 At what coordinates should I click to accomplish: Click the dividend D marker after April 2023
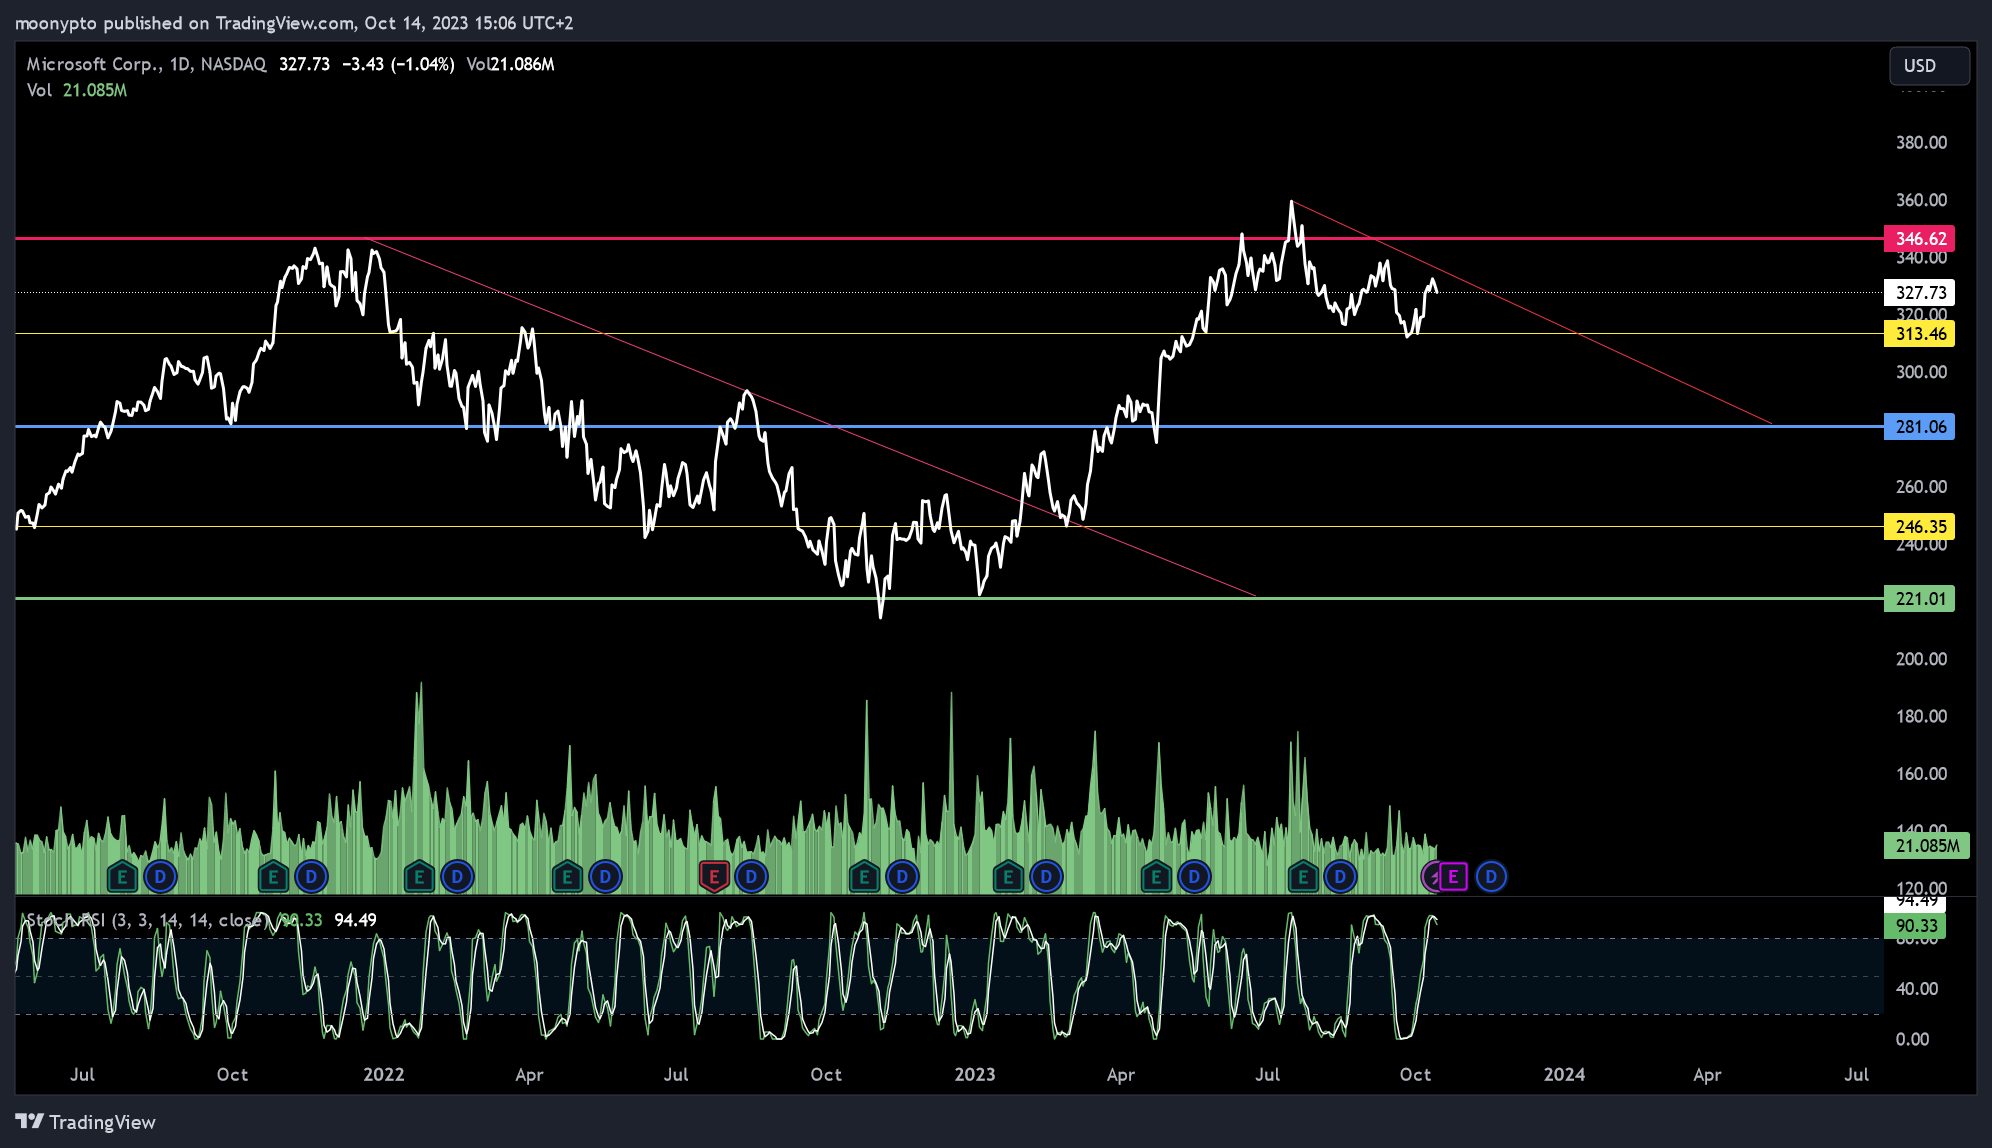(1194, 877)
